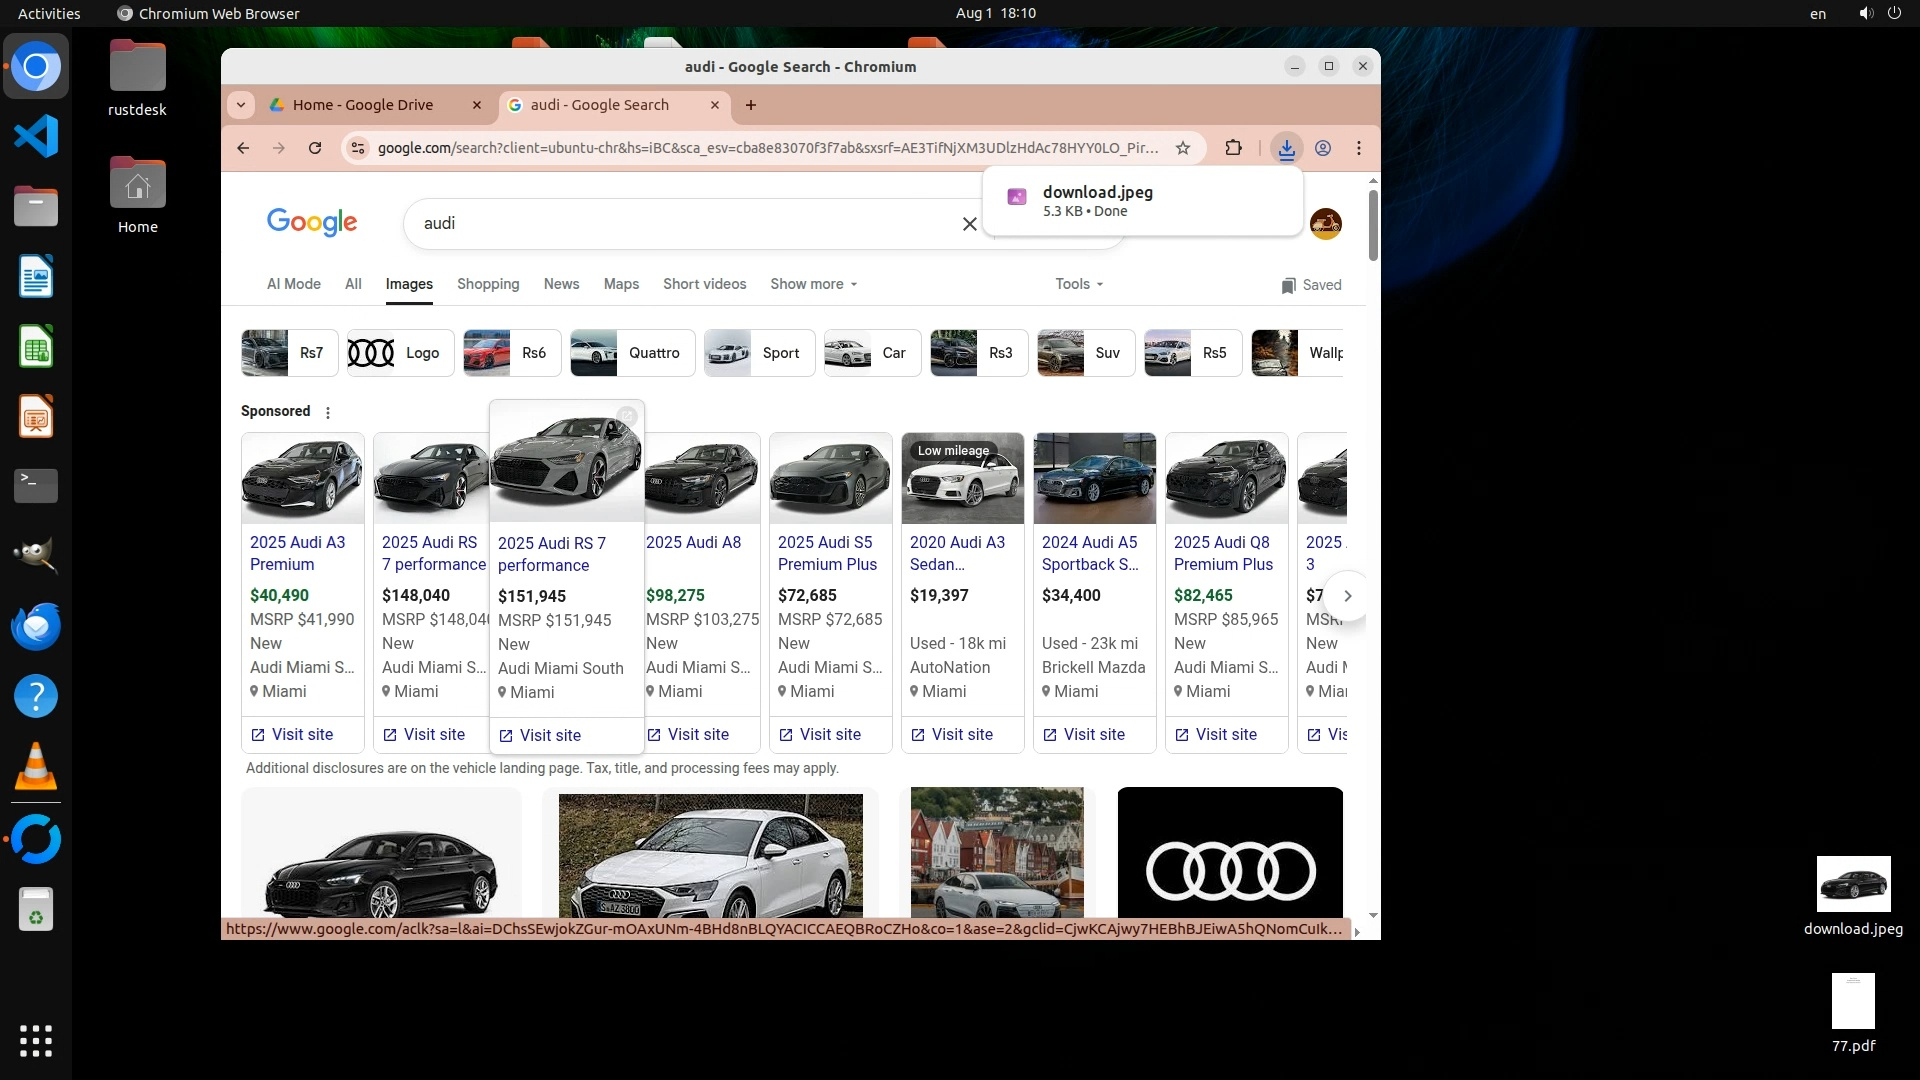Select the Quattro suggestion chip
The image size is (1920, 1080).
coord(632,353)
